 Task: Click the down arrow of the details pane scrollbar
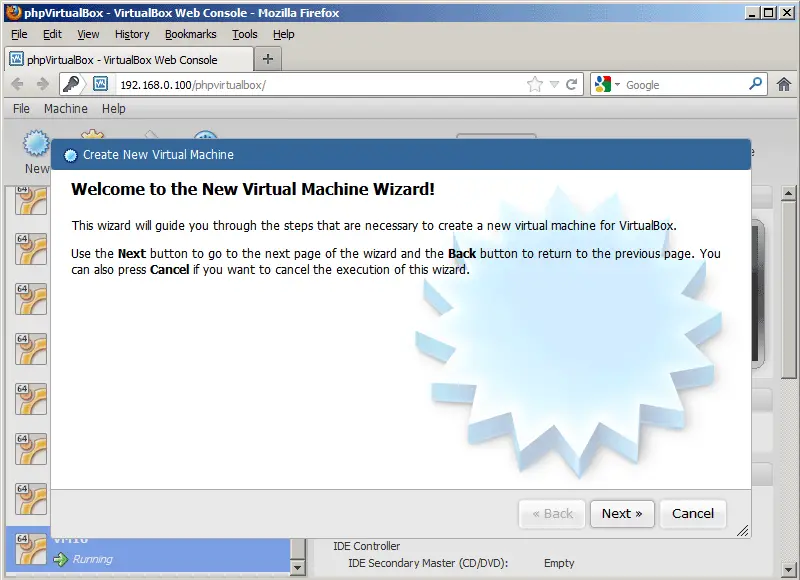coord(788,569)
